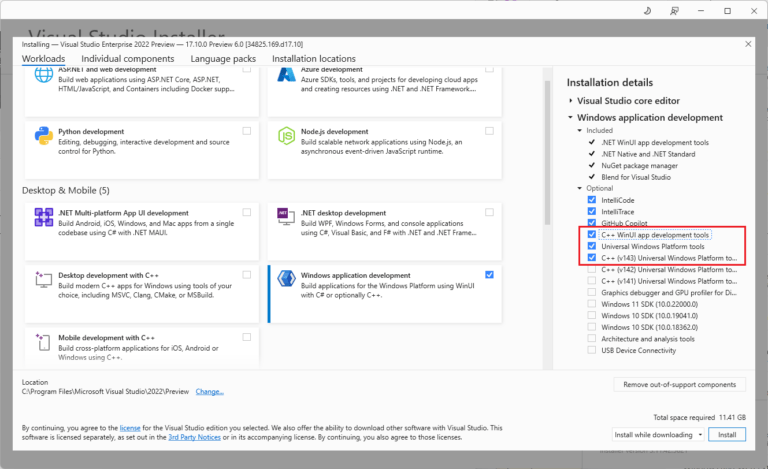Open the feedback icon in title bar

tap(674, 11)
